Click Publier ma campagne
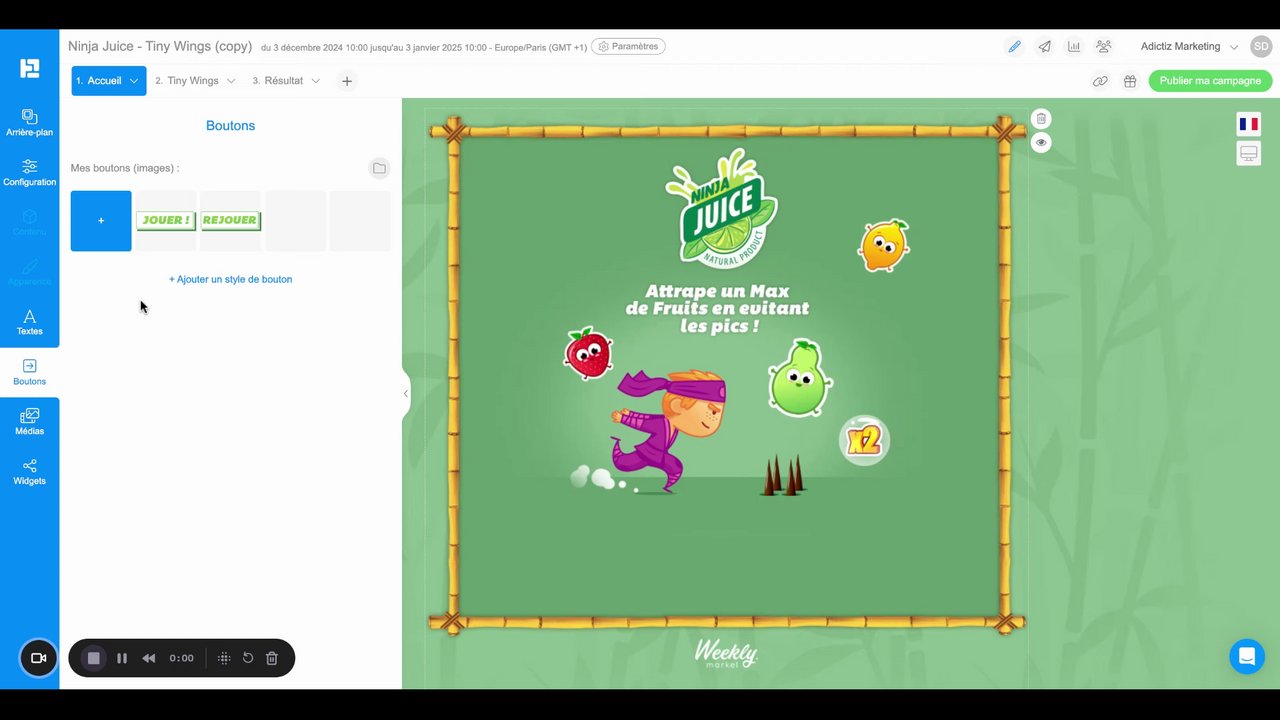Image resolution: width=1280 pixels, height=720 pixels. click(1210, 81)
